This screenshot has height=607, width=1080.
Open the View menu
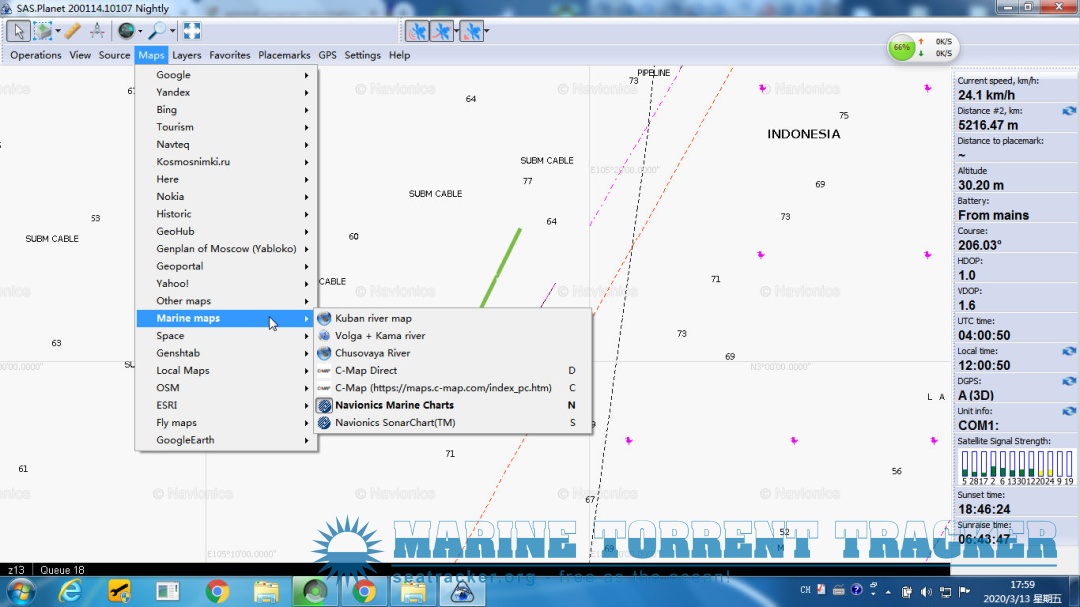pyautogui.click(x=80, y=55)
